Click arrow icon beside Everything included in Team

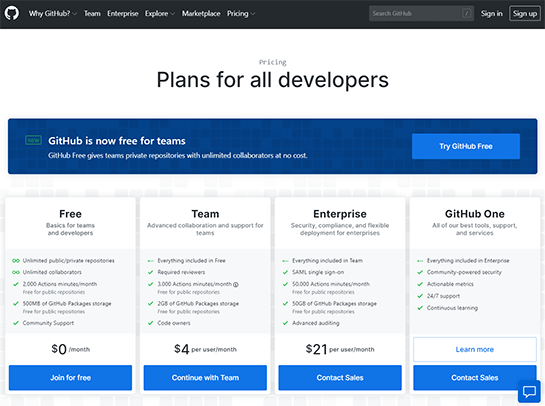coord(285,261)
